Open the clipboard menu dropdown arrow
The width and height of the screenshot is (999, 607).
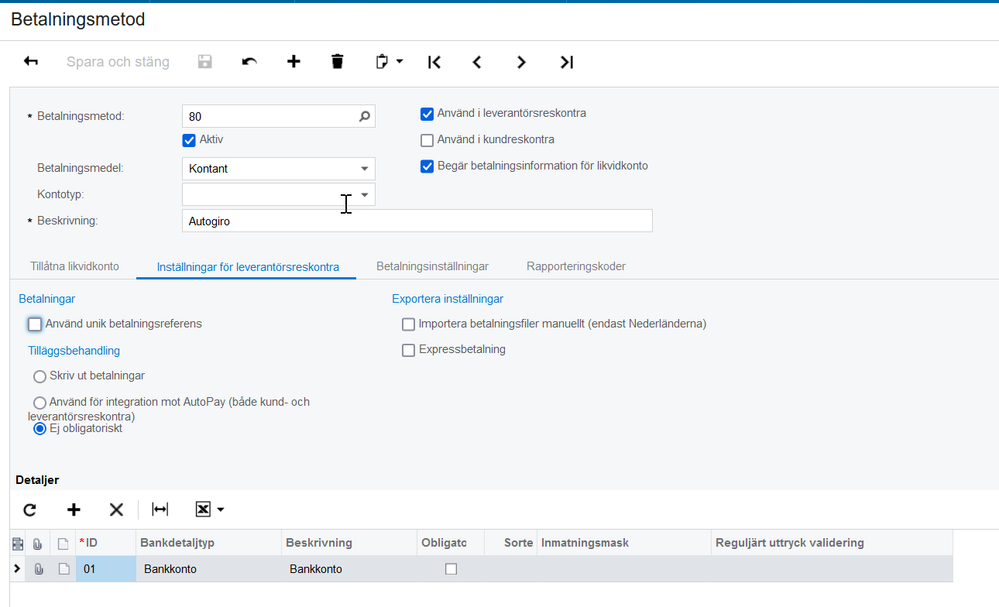399,62
